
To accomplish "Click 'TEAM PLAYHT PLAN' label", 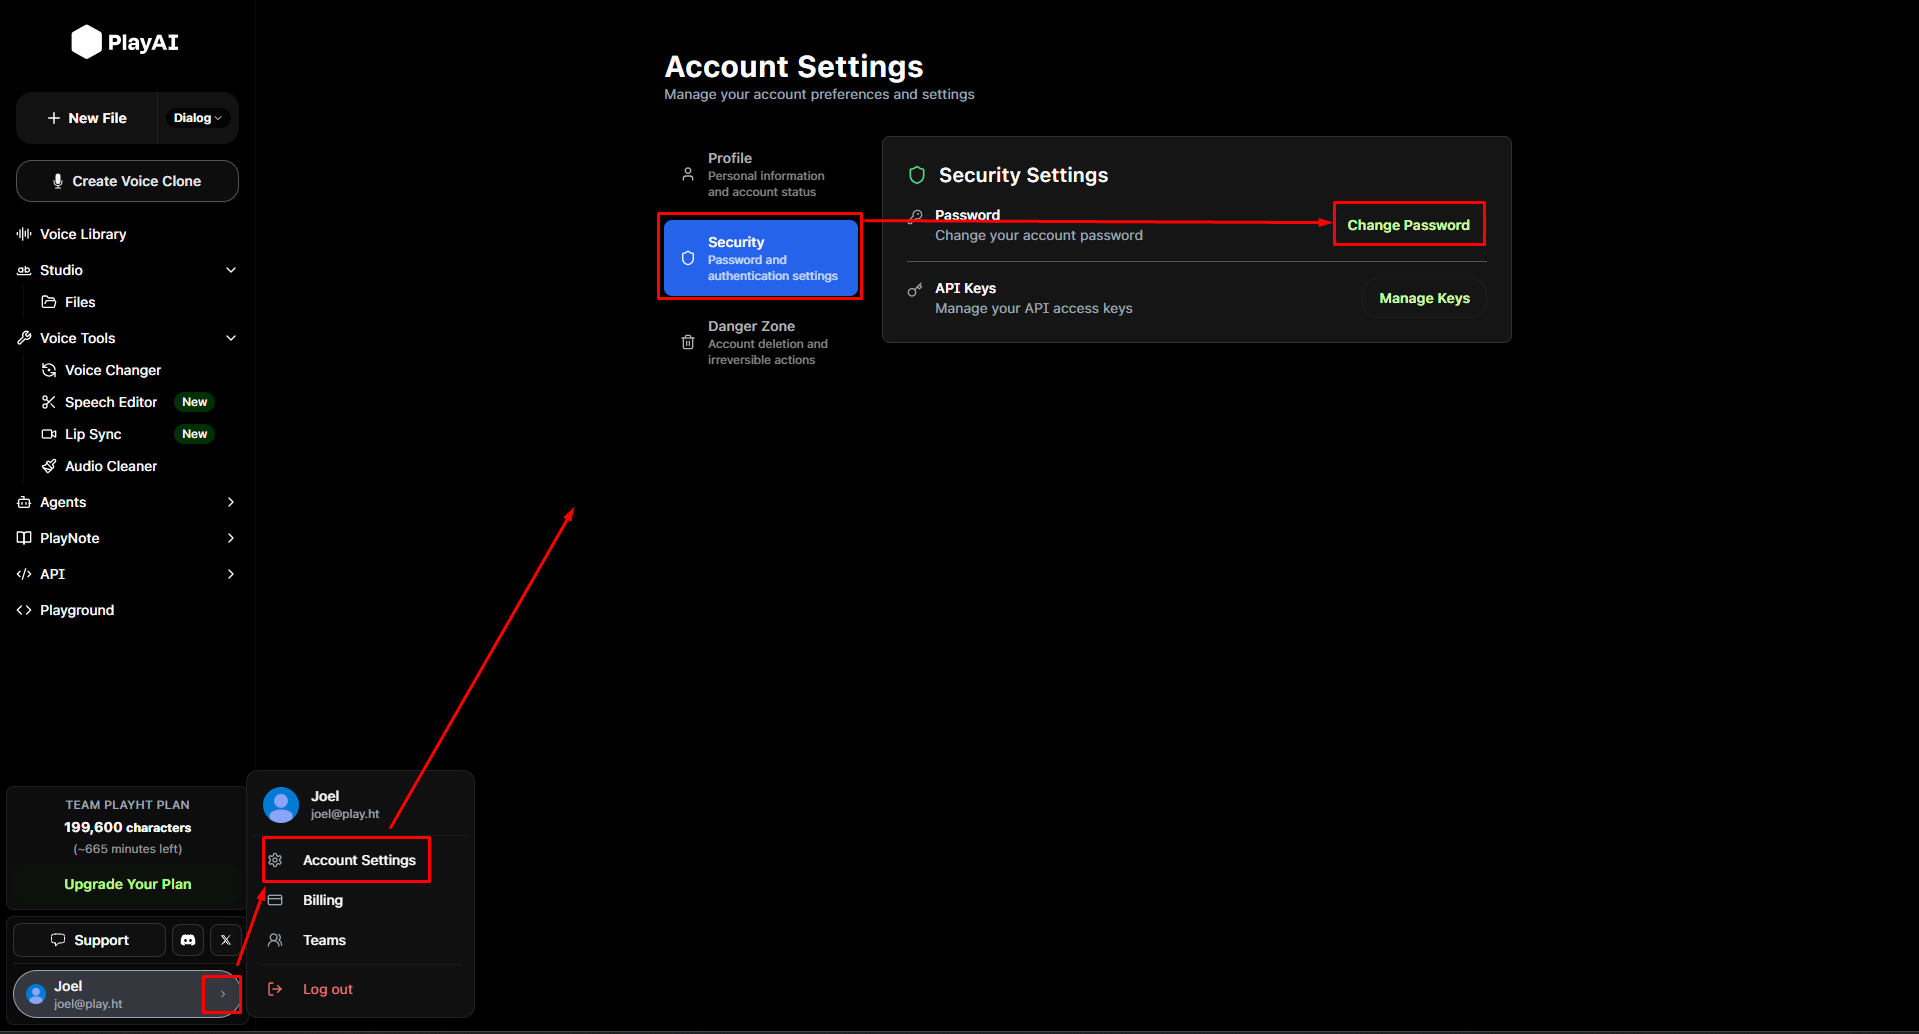I will pyautogui.click(x=128, y=805).
